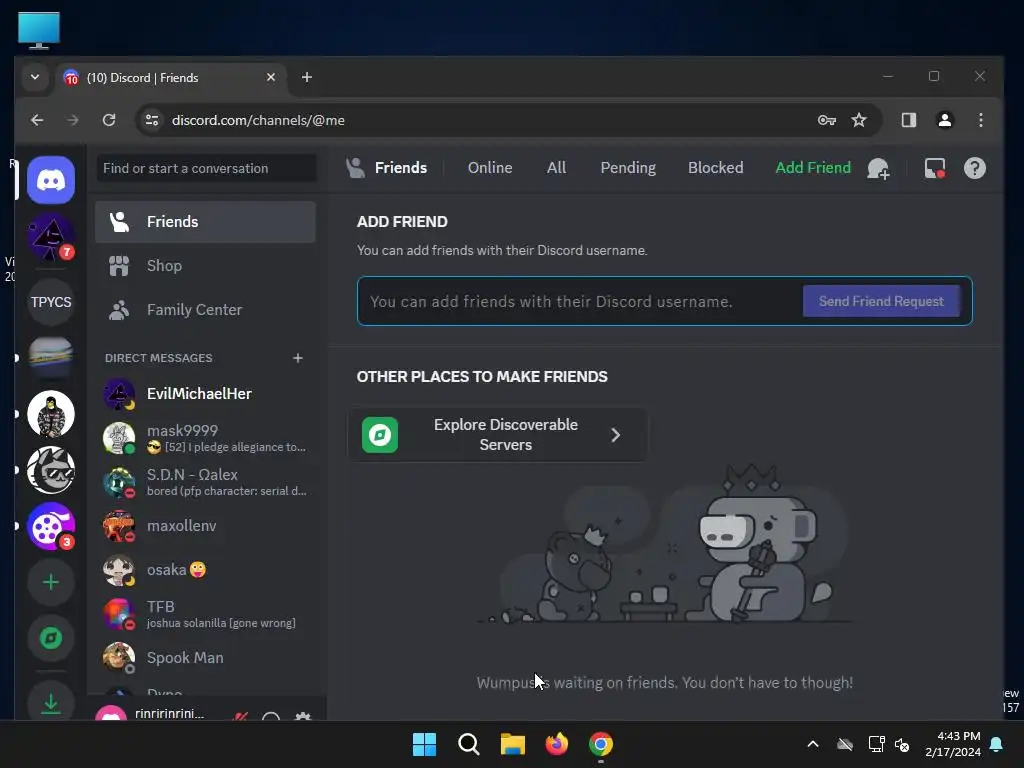Open the New Group DM icon

click(878, 168)
